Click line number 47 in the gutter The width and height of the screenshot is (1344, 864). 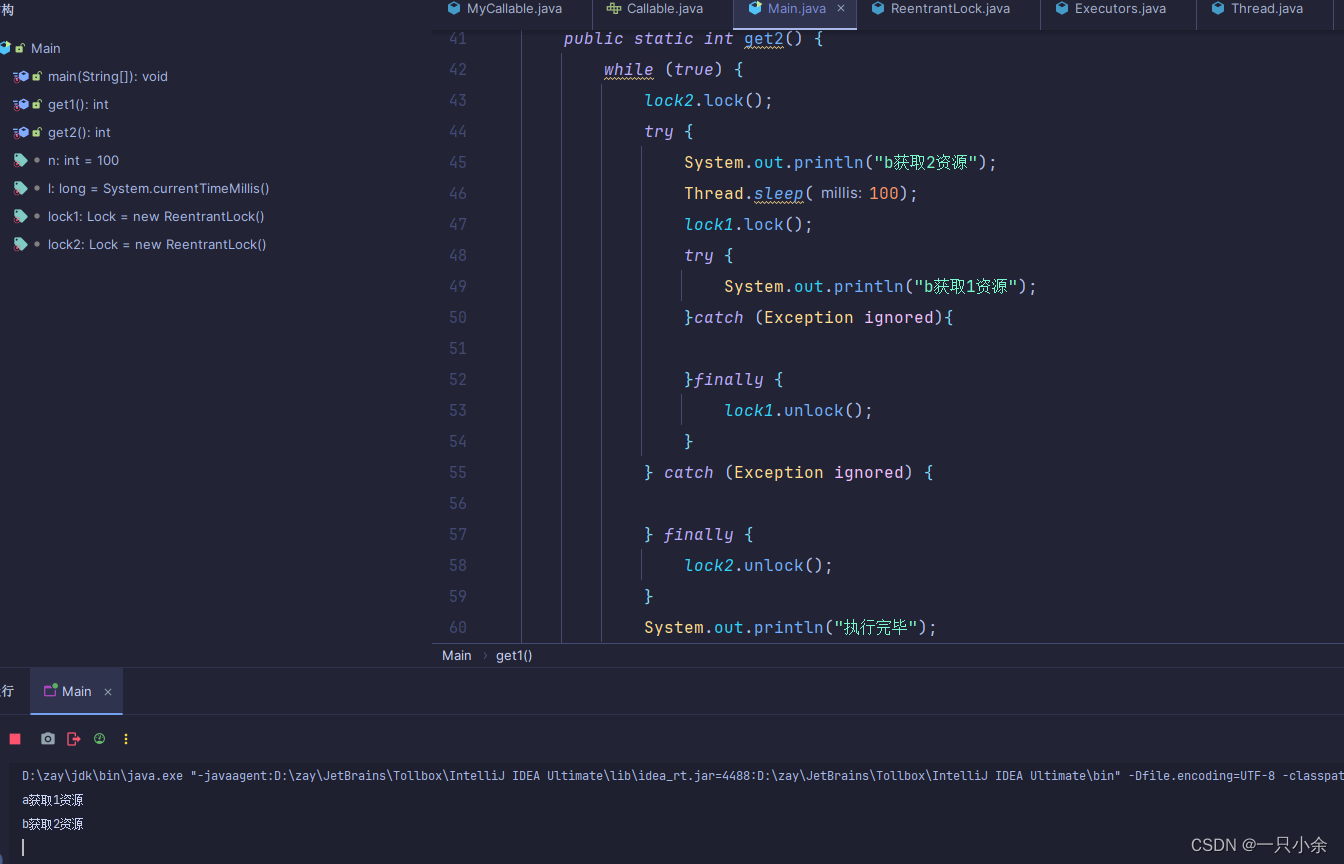(x=458, y=224)
